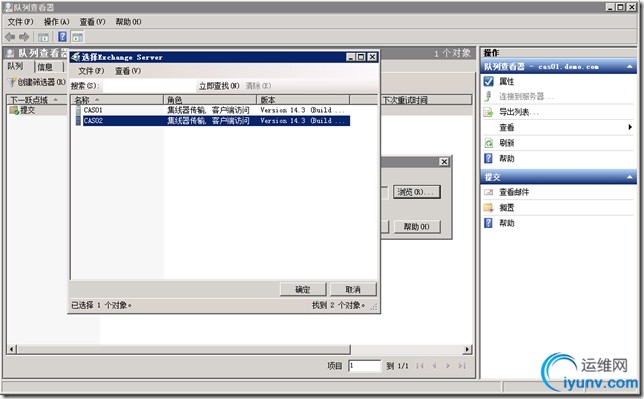Go to last page pager button
644x399 pixels.
(x=462, y=366)
